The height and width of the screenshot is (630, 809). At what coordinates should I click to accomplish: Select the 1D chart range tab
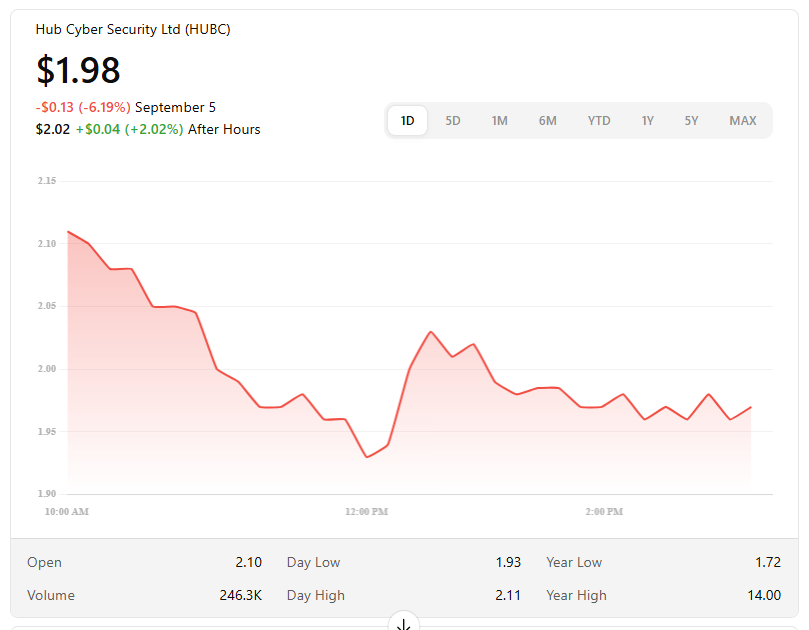[407, 121]
